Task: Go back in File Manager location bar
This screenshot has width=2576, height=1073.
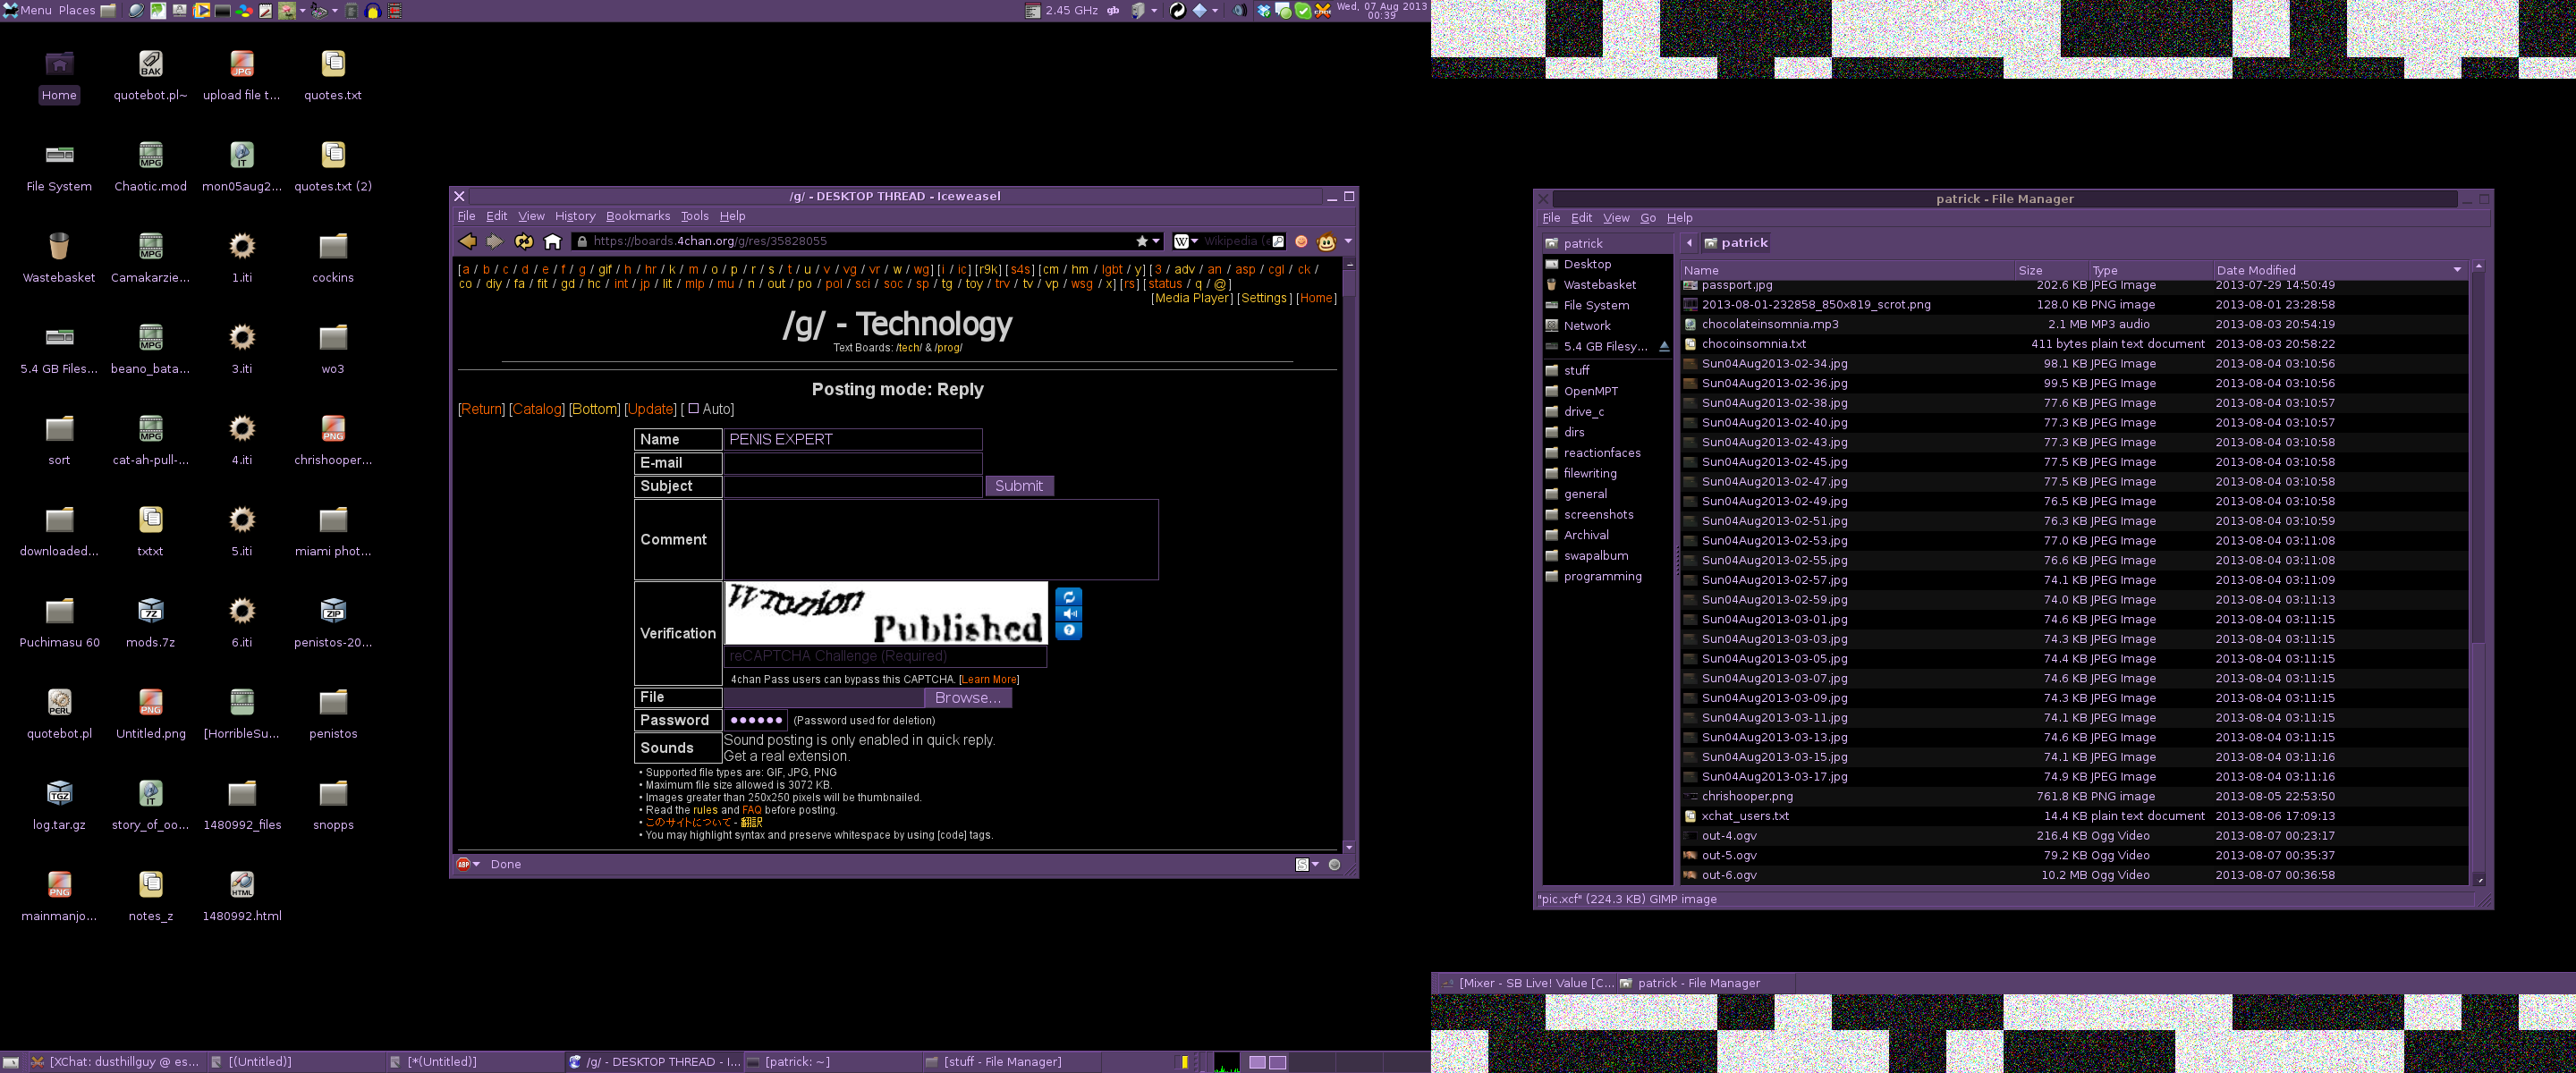Action: pos(1689,243)
